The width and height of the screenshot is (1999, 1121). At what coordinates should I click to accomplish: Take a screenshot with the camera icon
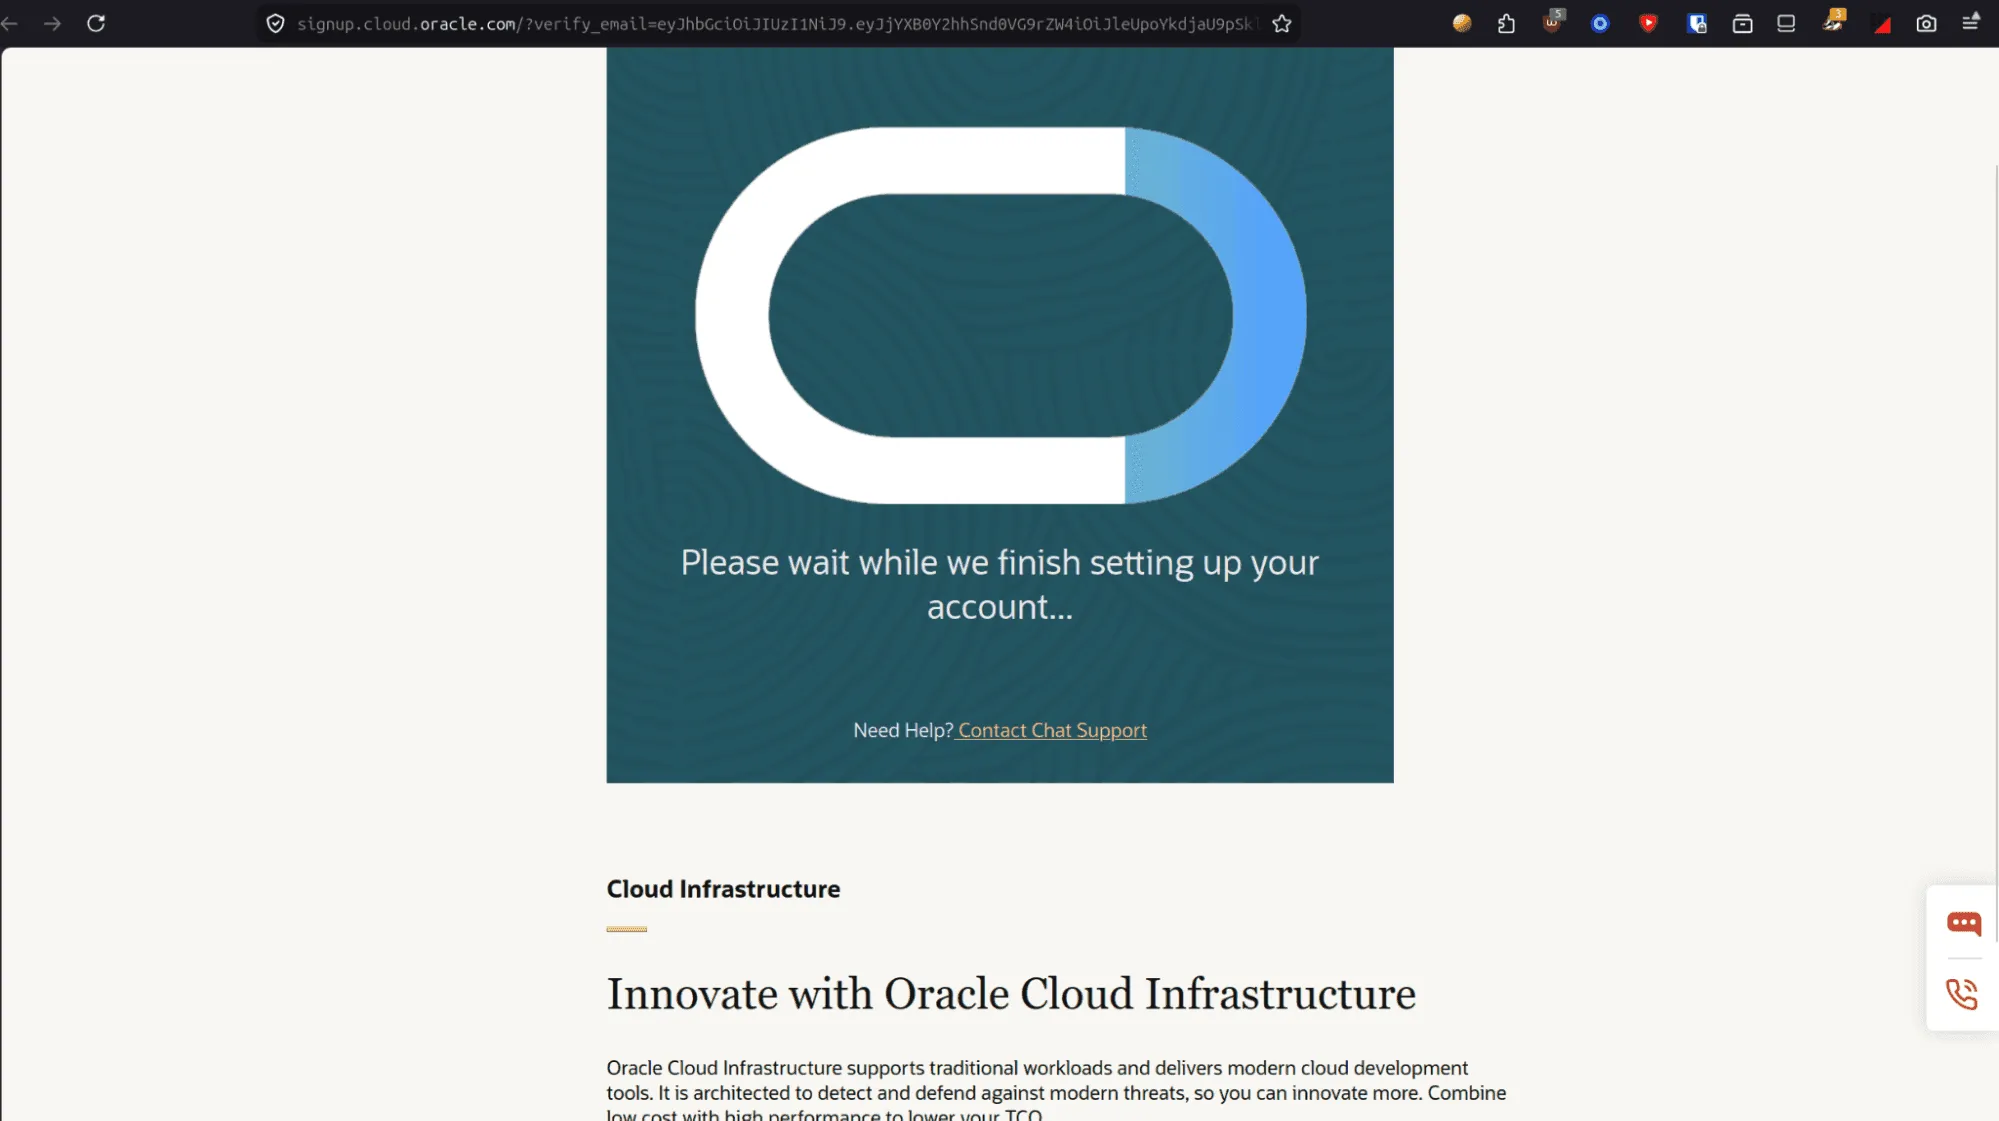[x=1926, y=23]
